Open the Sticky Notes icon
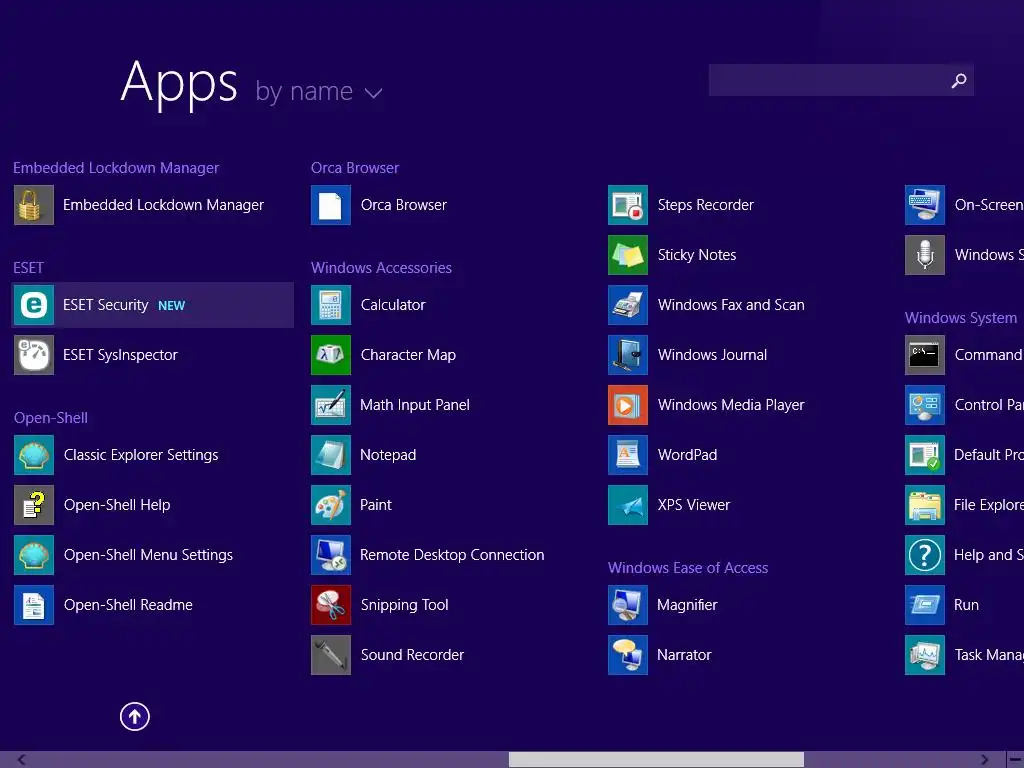This screenshot has width=1024, height=768. 628,255
